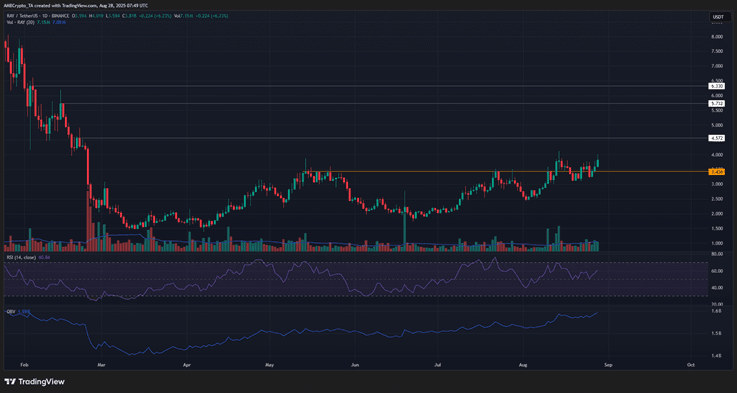The image size is (737, 393).
Task: Click the Mar label on time axis
Action: 103,365
